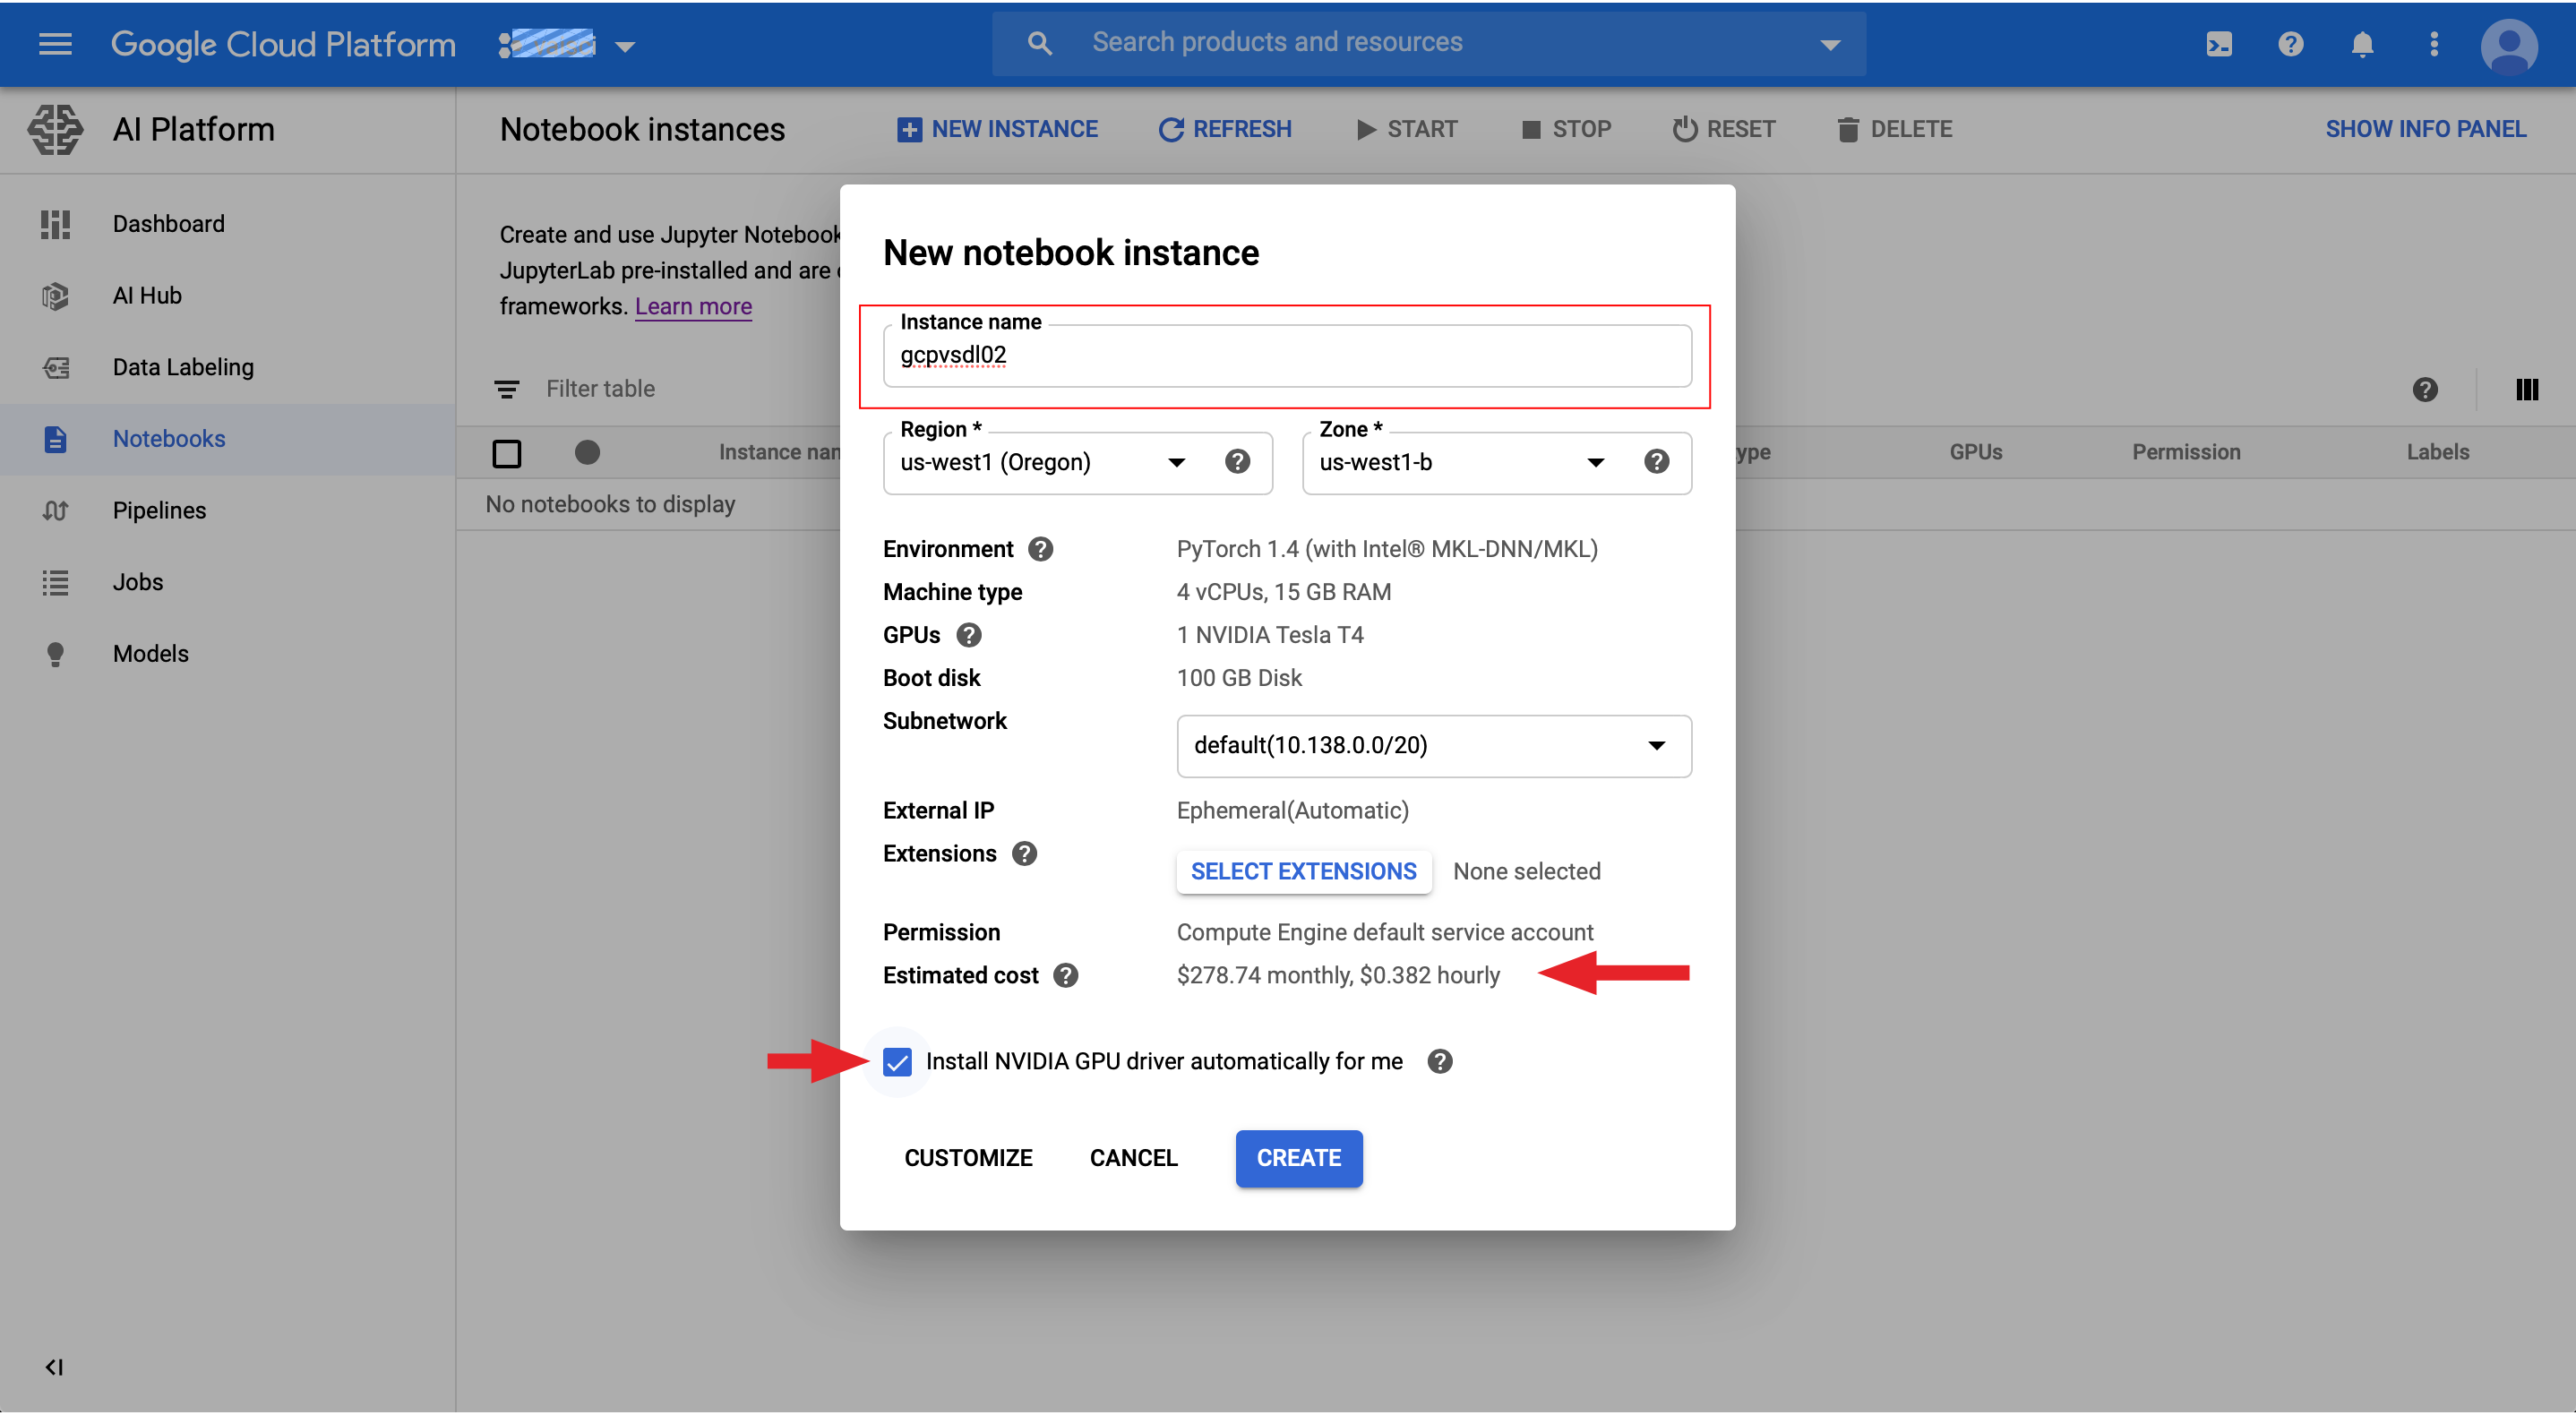Click the Environment help icon
This screenshot has width=2576, height=1415.
coord(1041,549)
